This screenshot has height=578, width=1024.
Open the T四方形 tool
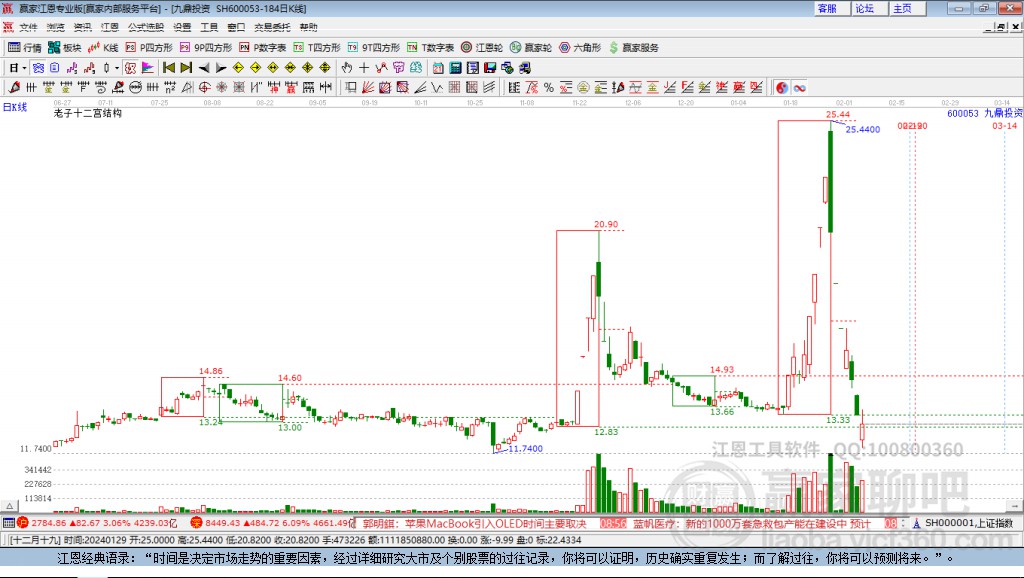click(x=317, y=48)
